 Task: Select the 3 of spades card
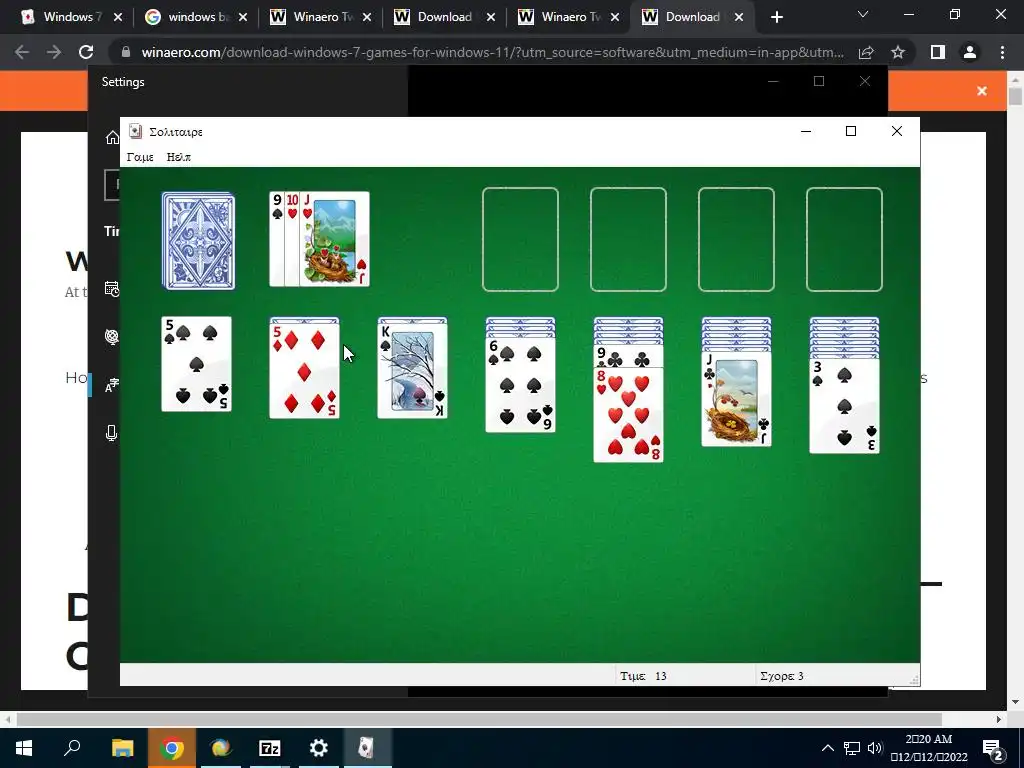click(844, 406)
